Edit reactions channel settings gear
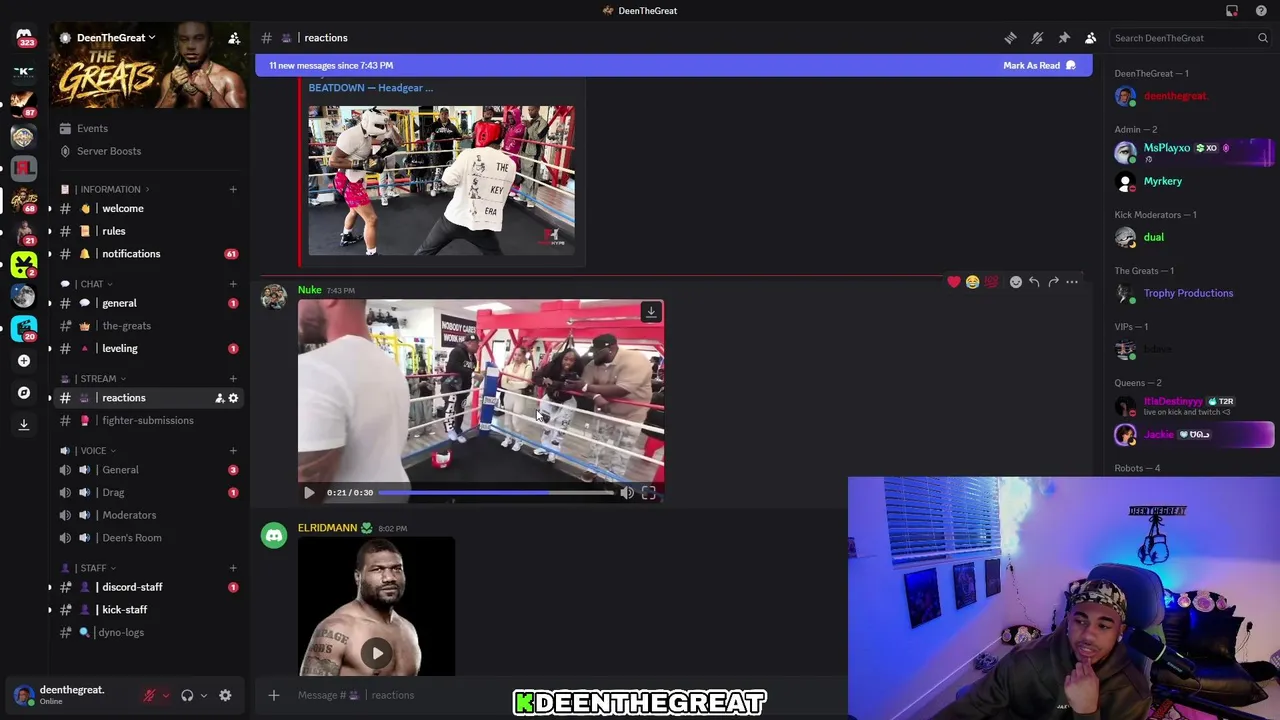Image resolution: width=1280 pixels, height=720 pixels. [x=233, y=398]
